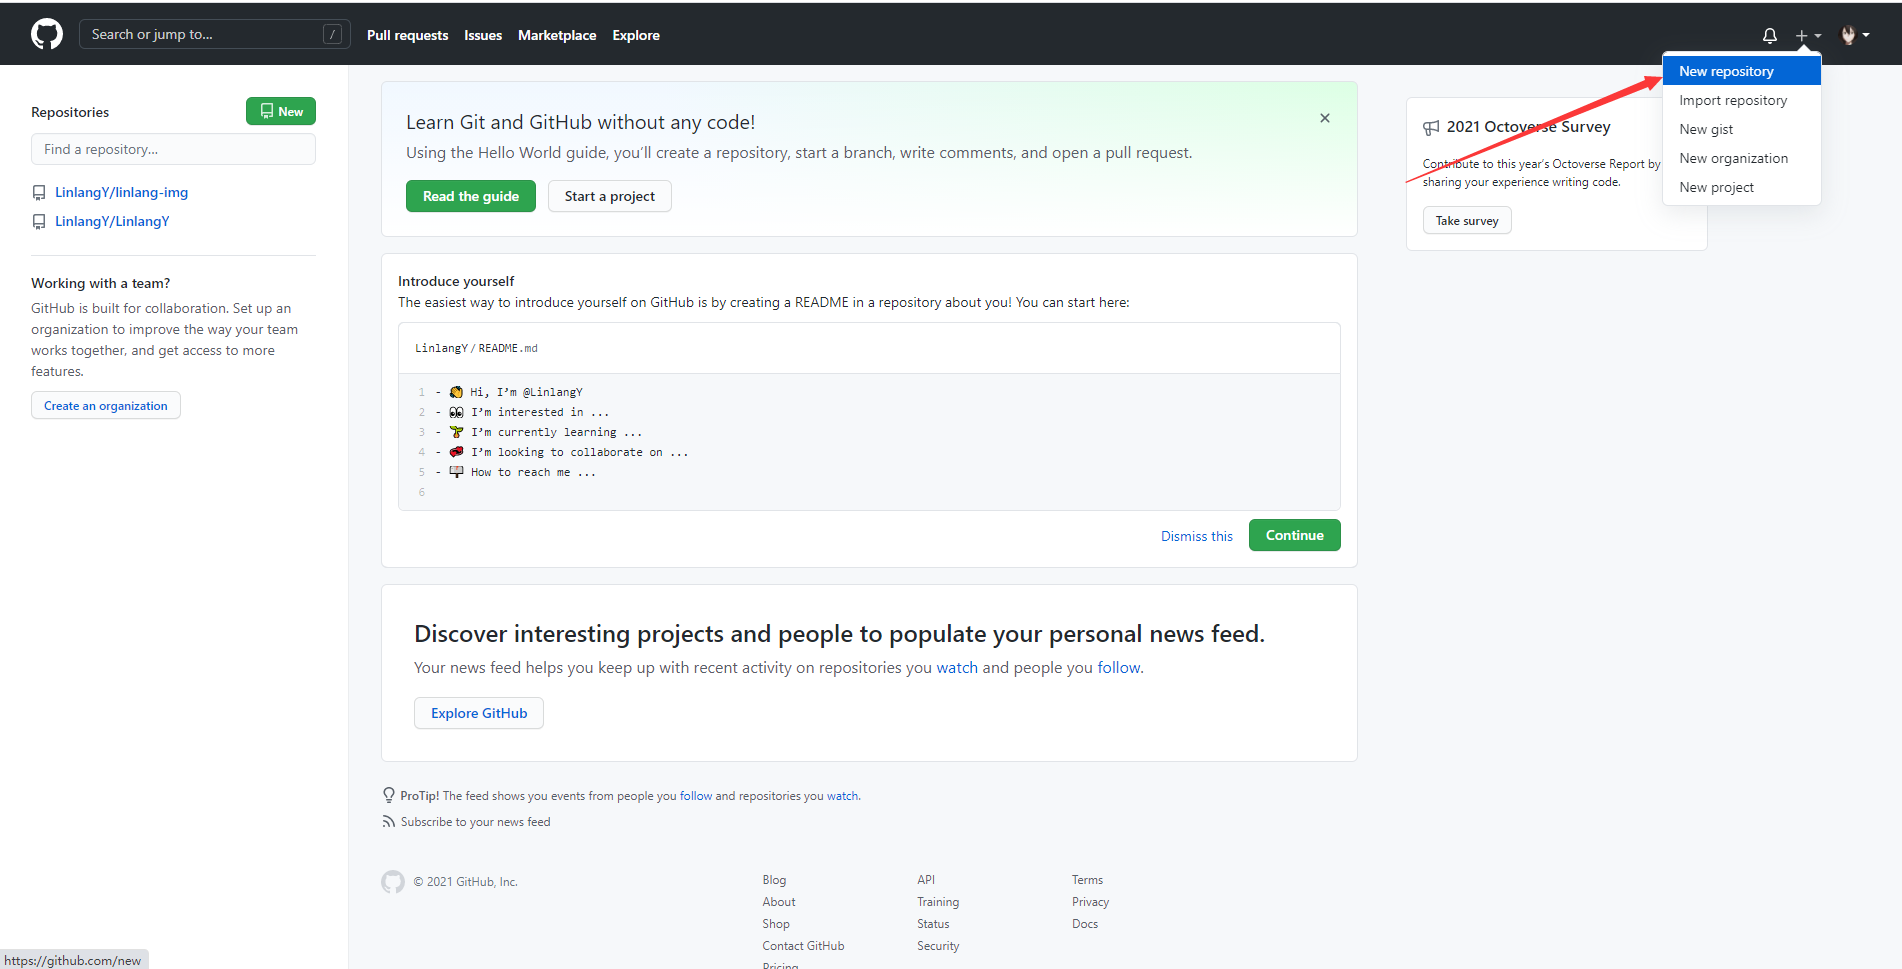The height and width of the screenshot is (969, 1902).
Task: Click the megaphone icon by Octoverse Survey
Action: tap(1431, 127)
